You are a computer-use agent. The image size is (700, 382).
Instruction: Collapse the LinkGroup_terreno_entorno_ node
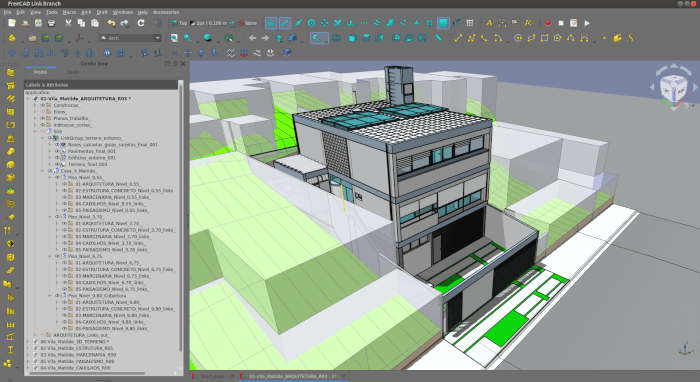[42, 138]
